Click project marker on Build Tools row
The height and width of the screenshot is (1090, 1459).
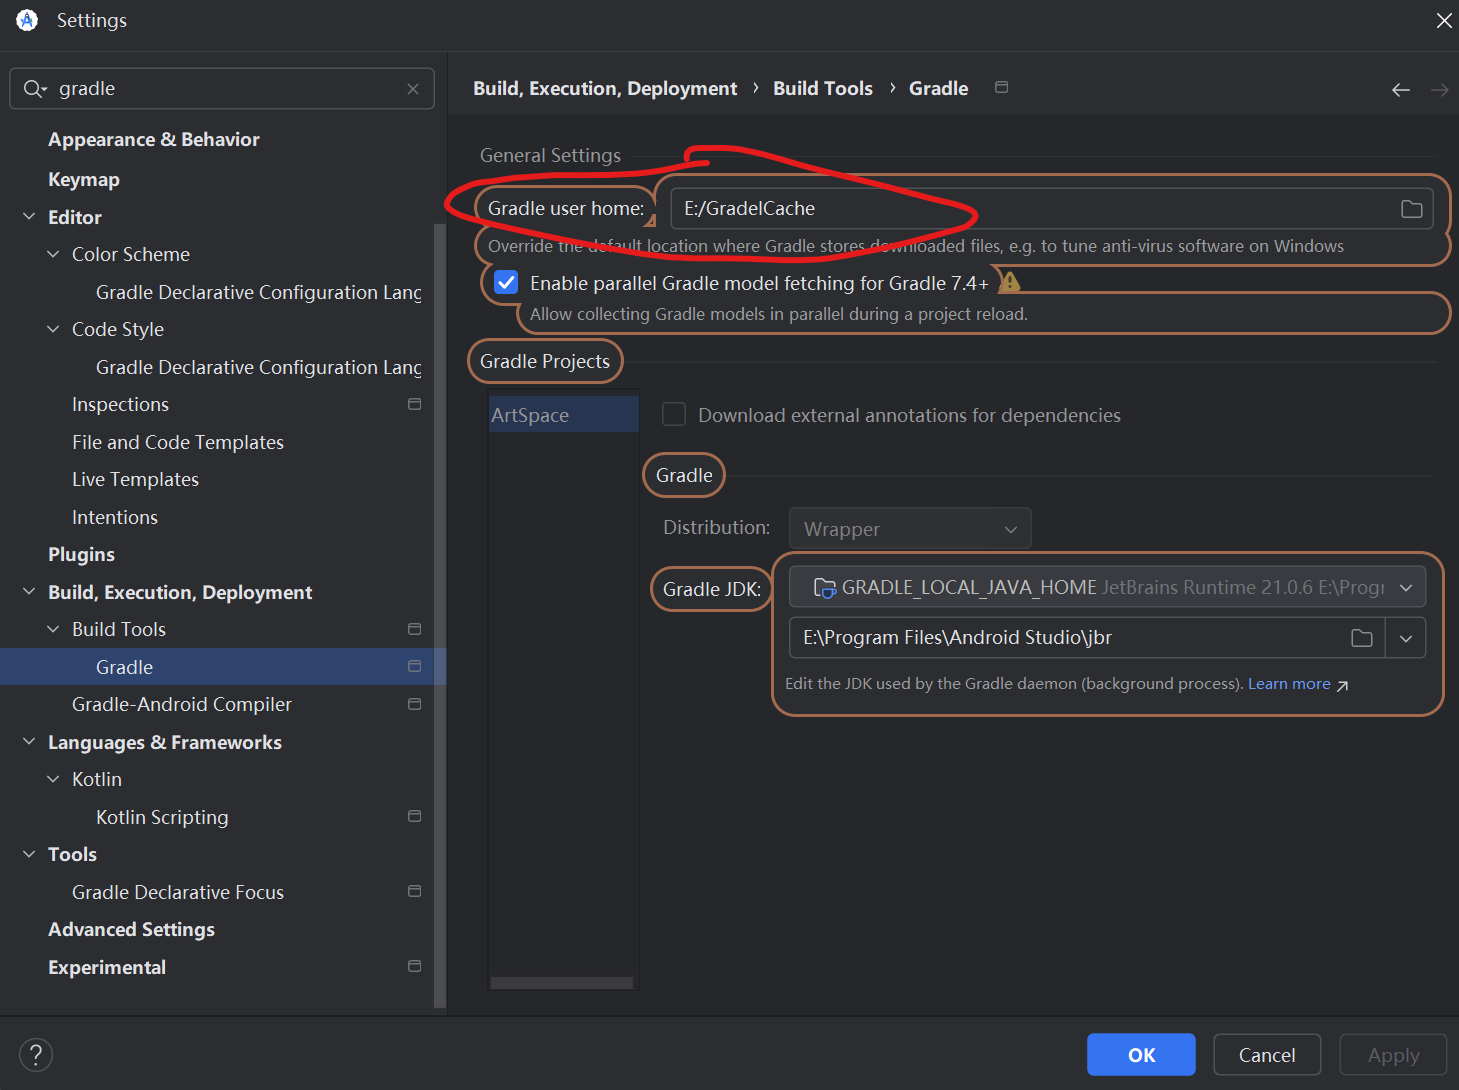[x=414, y=629]
